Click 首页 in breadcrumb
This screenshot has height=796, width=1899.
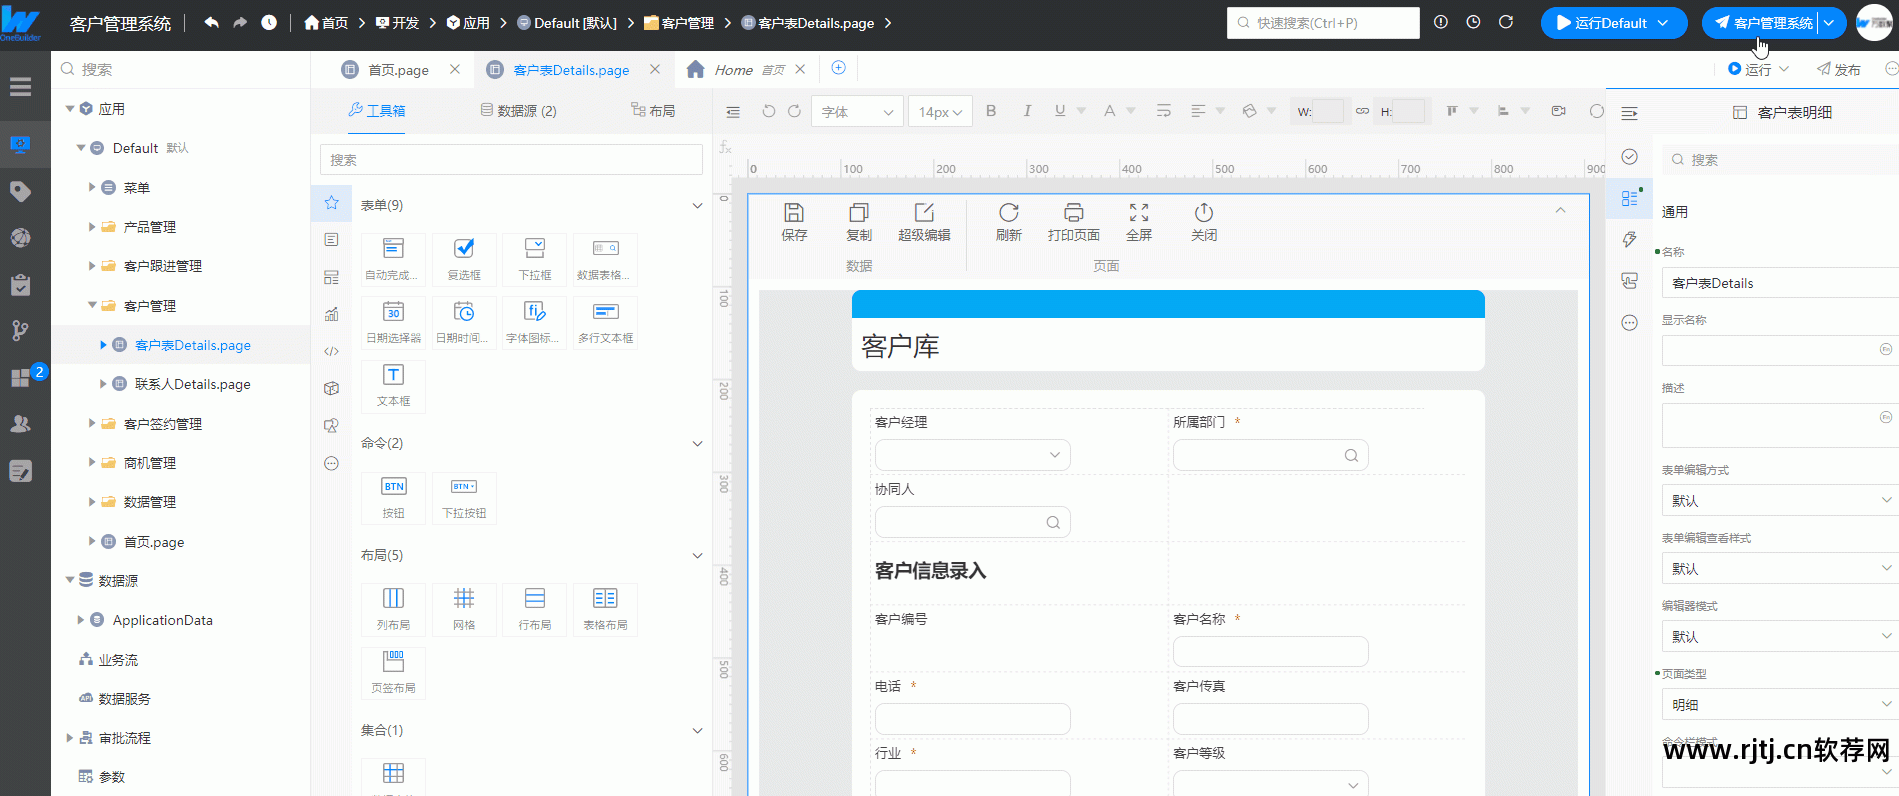coord(327,22)
